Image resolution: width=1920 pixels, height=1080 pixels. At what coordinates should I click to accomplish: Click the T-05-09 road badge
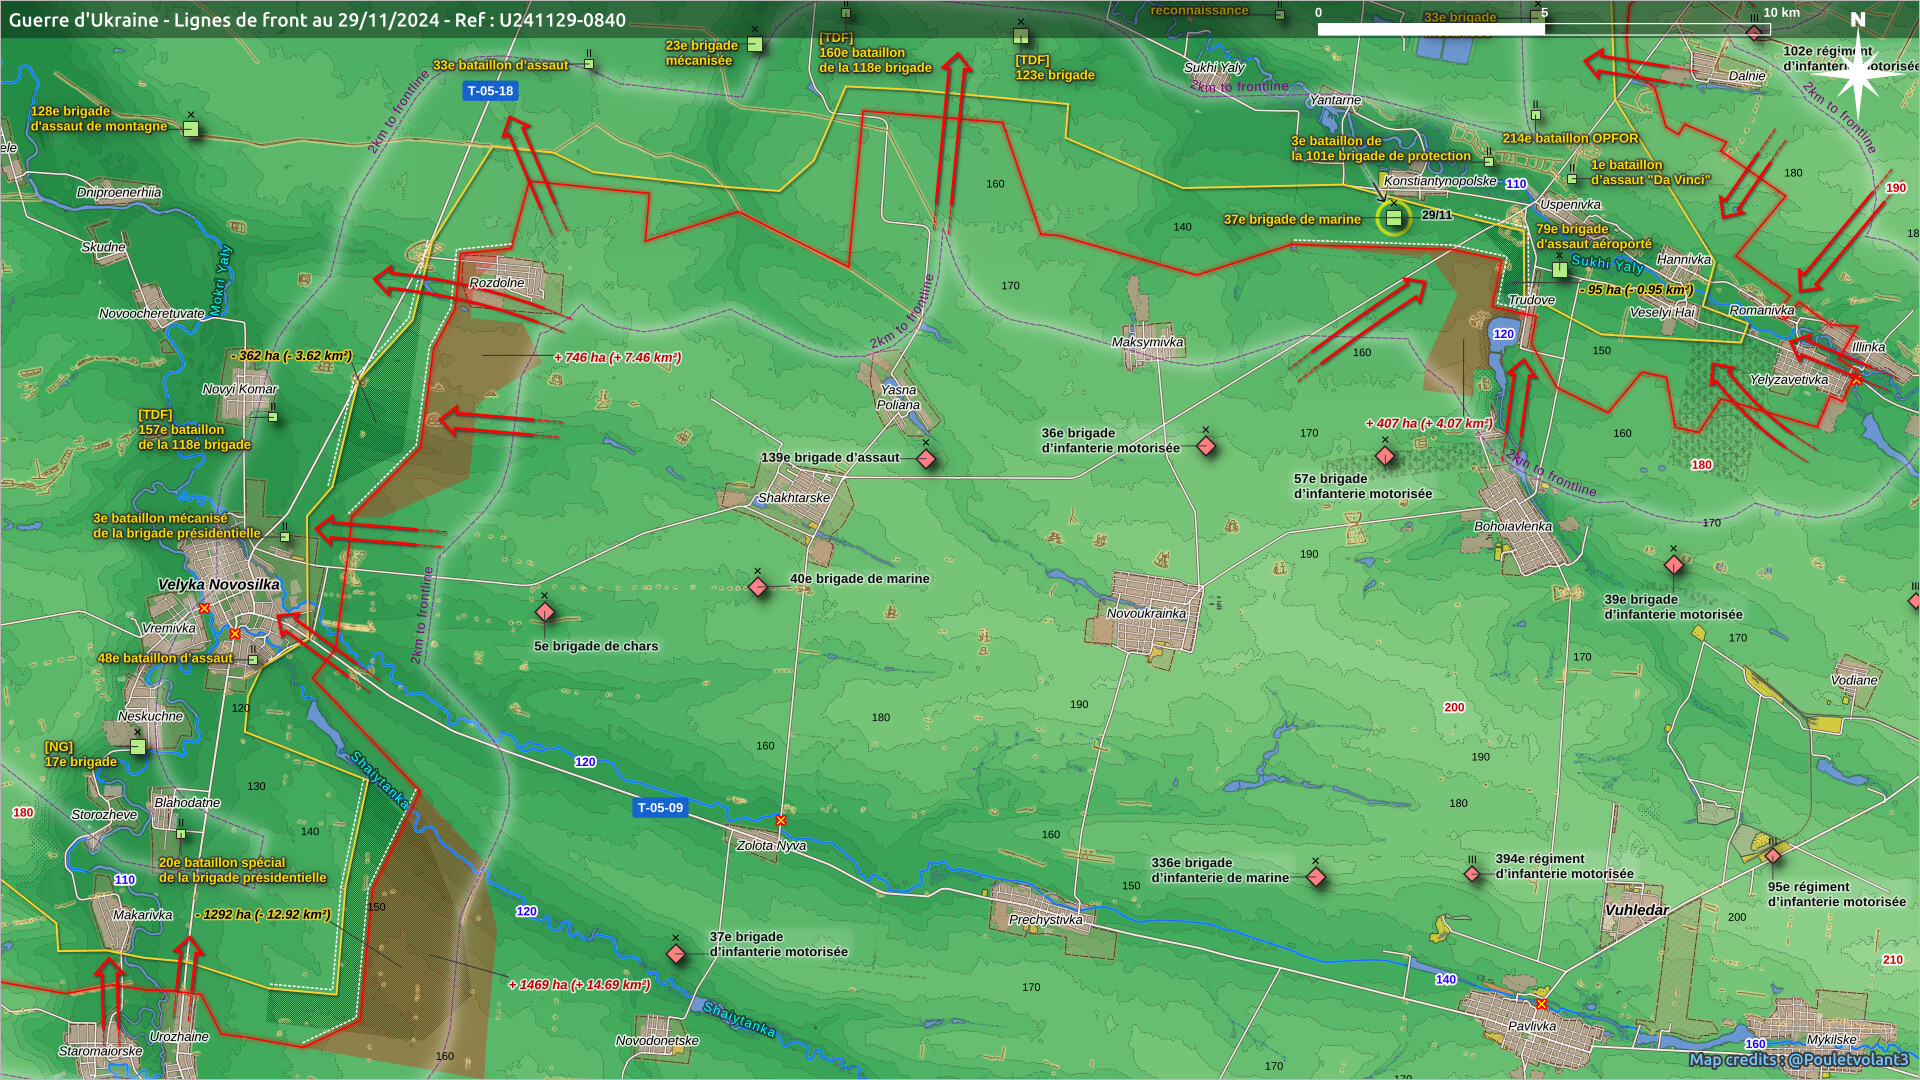coord(660,808)
